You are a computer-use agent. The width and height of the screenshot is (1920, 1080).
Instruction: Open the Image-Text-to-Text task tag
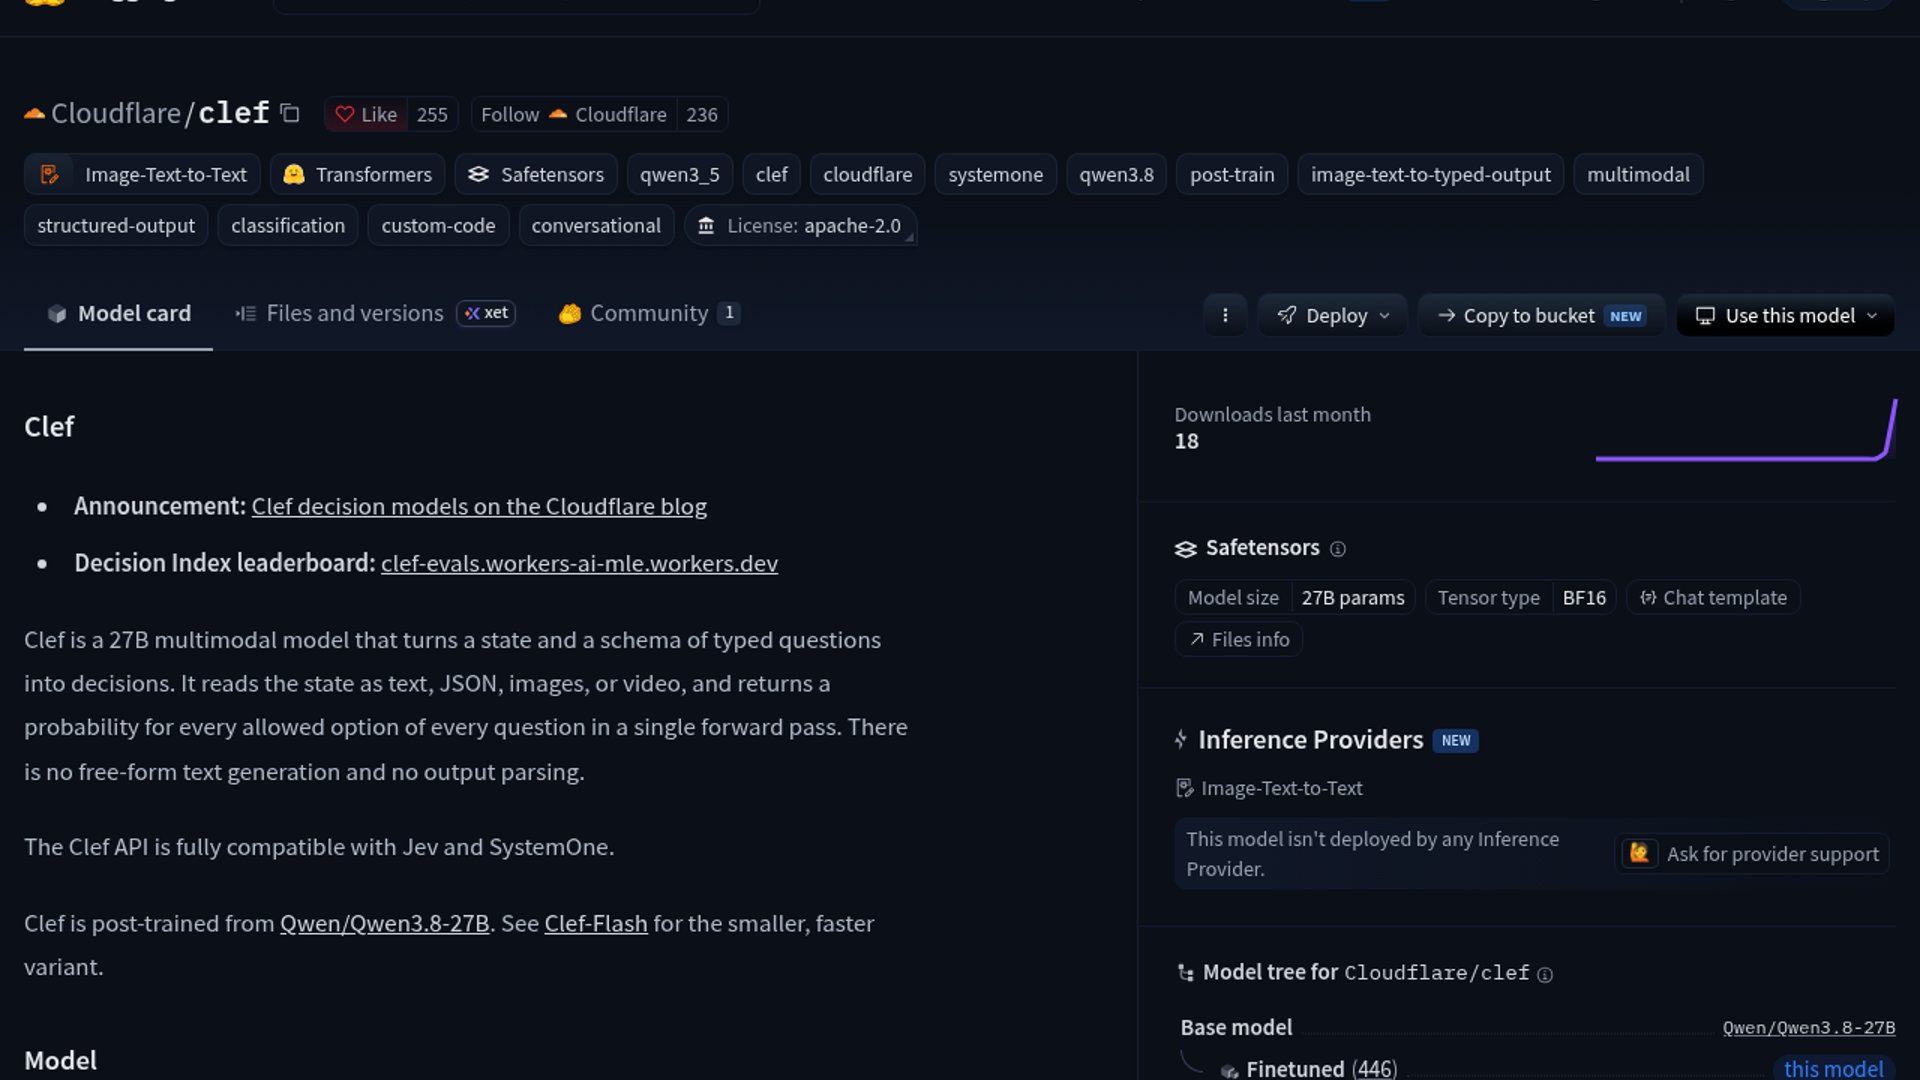coord(143,174)
